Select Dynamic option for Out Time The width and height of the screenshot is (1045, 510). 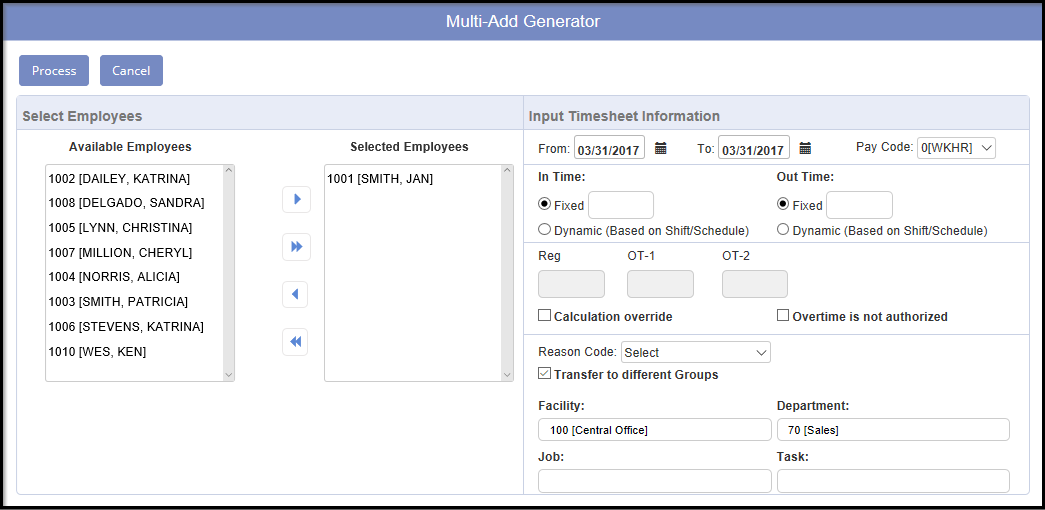click(x=784, y=230)
